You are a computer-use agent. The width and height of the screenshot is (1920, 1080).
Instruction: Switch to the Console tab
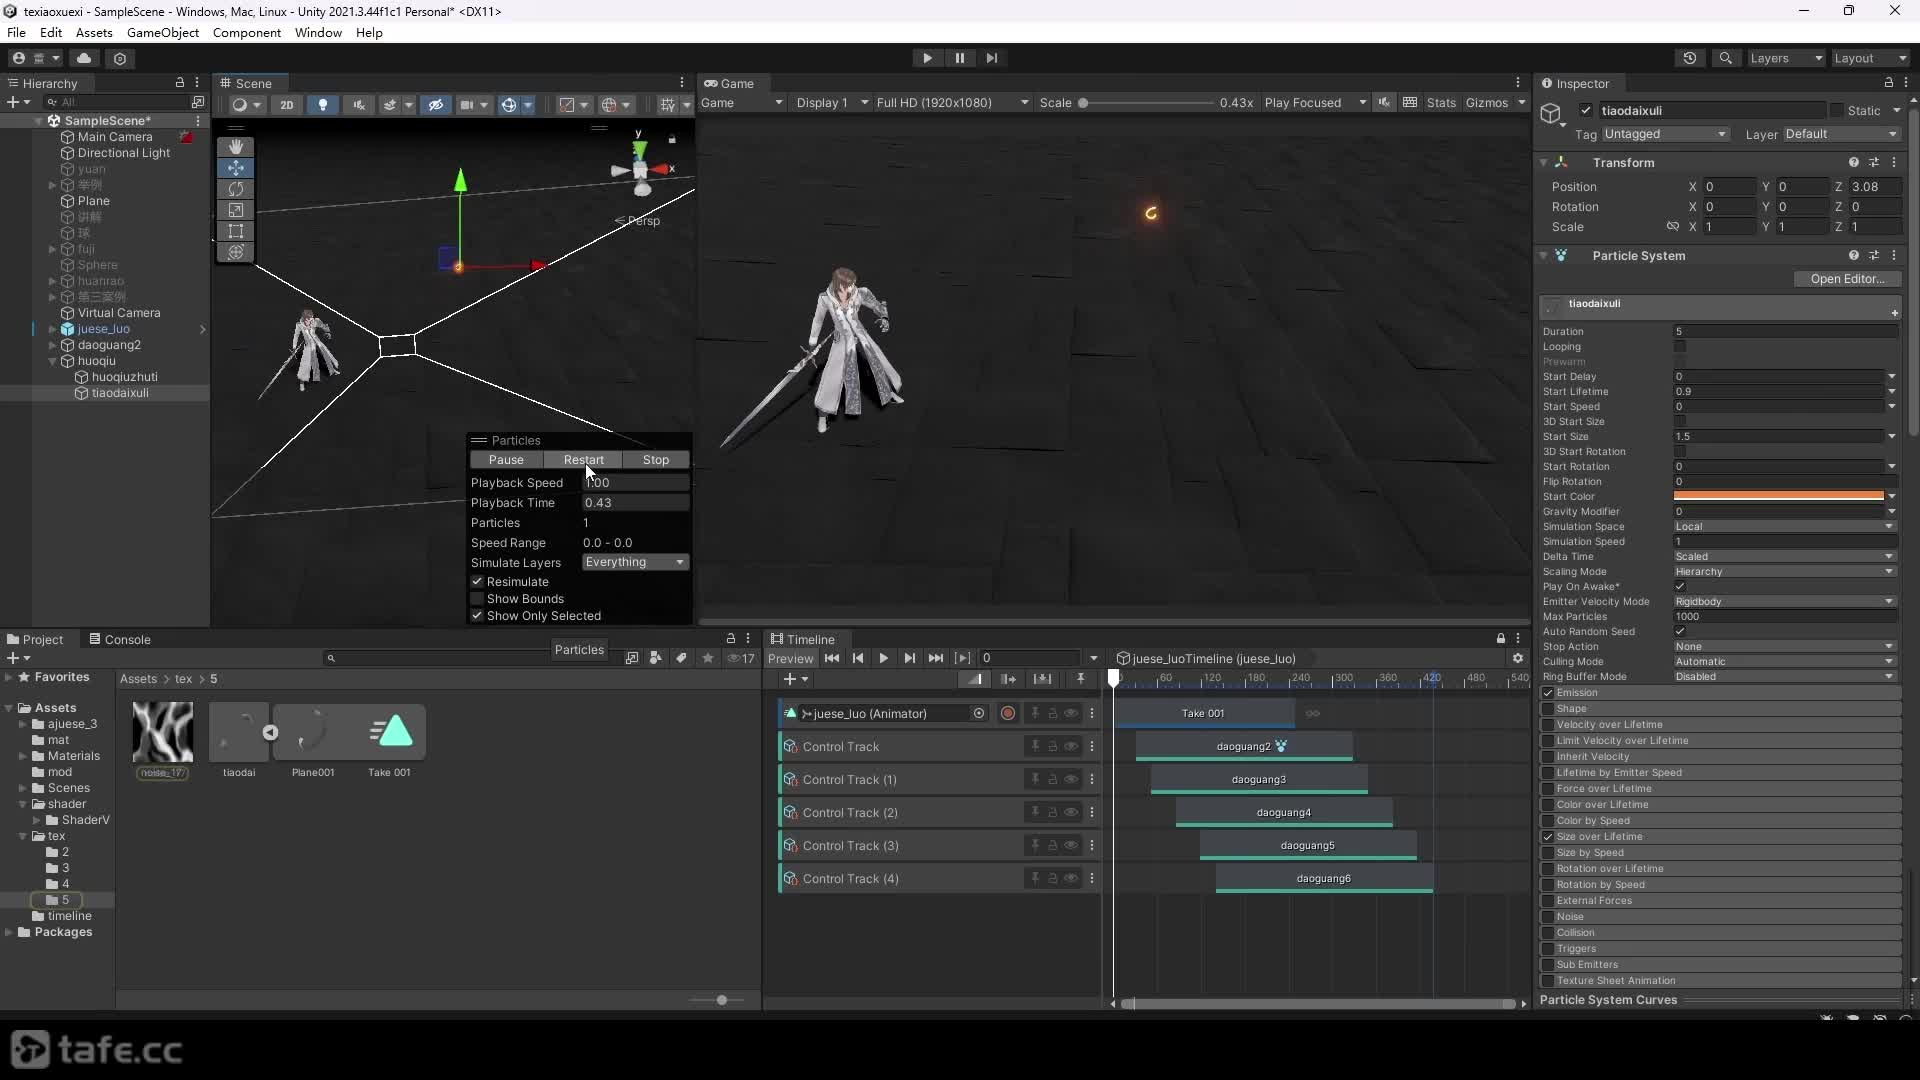[120, 639]
